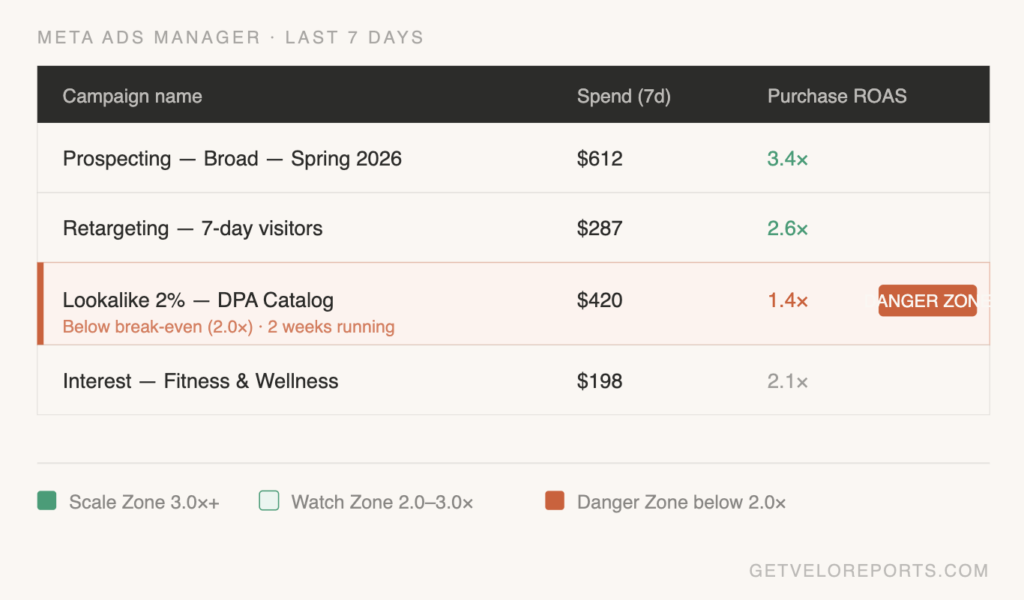The height and width of the screenshot is (600, 1024).
Task: Click the $198 spend value
Action: point(599,381)
